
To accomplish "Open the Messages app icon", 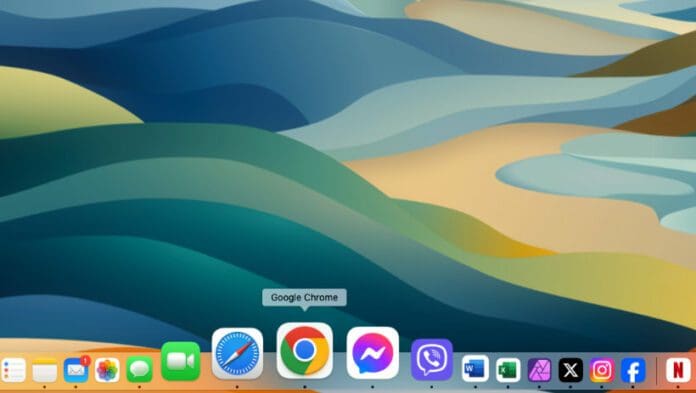I will click(x=139, y=369).
